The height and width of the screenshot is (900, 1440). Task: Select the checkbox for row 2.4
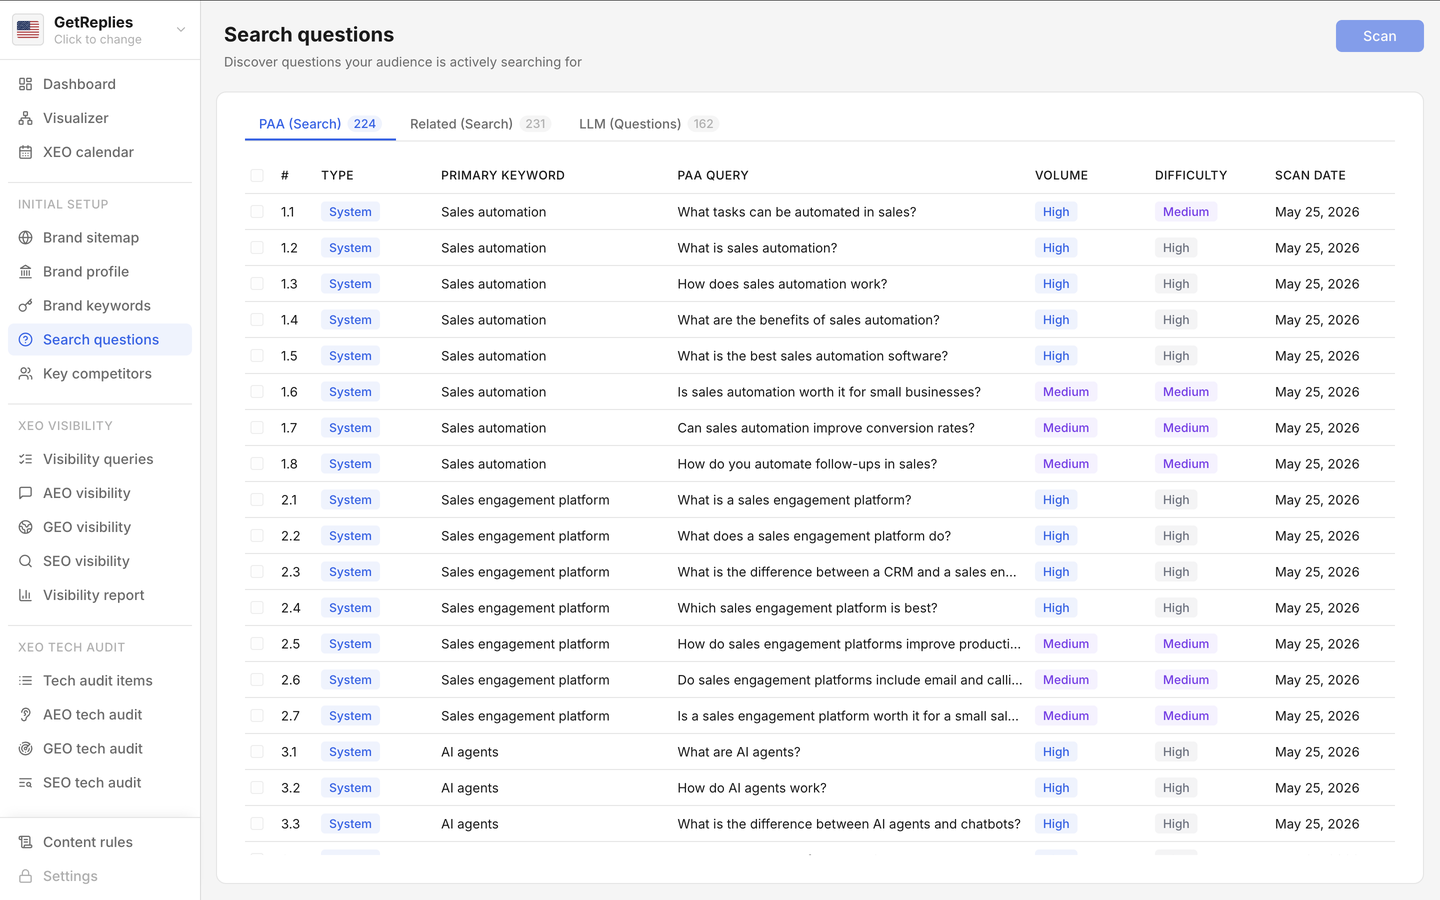pos(257,608)
